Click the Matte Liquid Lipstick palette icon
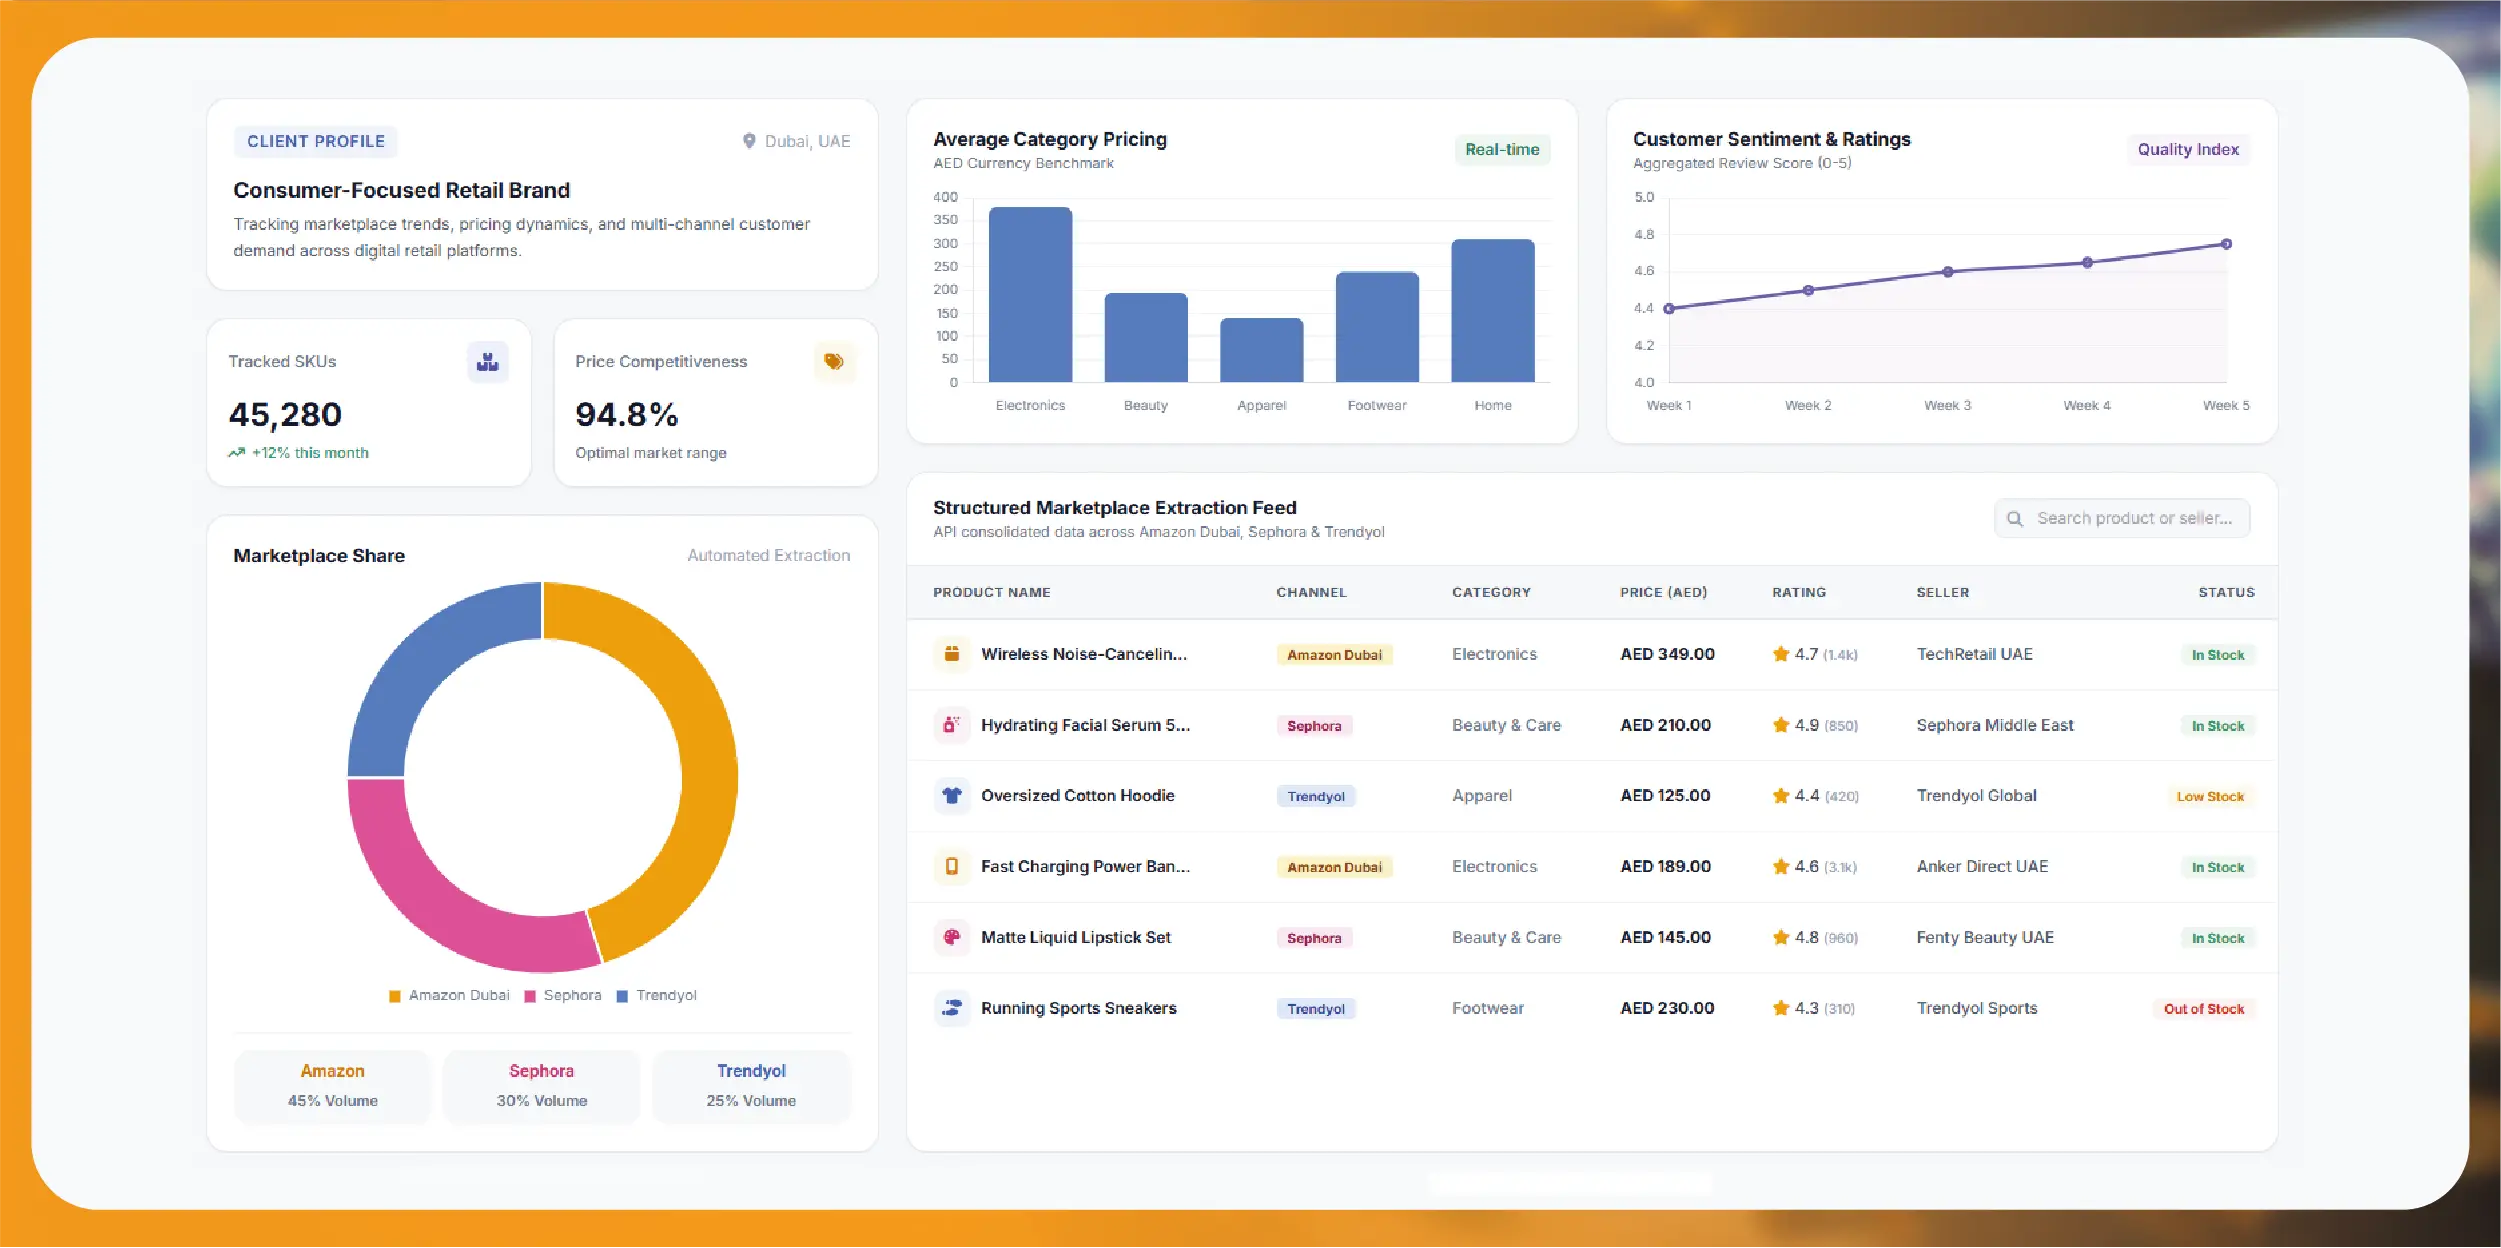 click(x=952, y=938)
